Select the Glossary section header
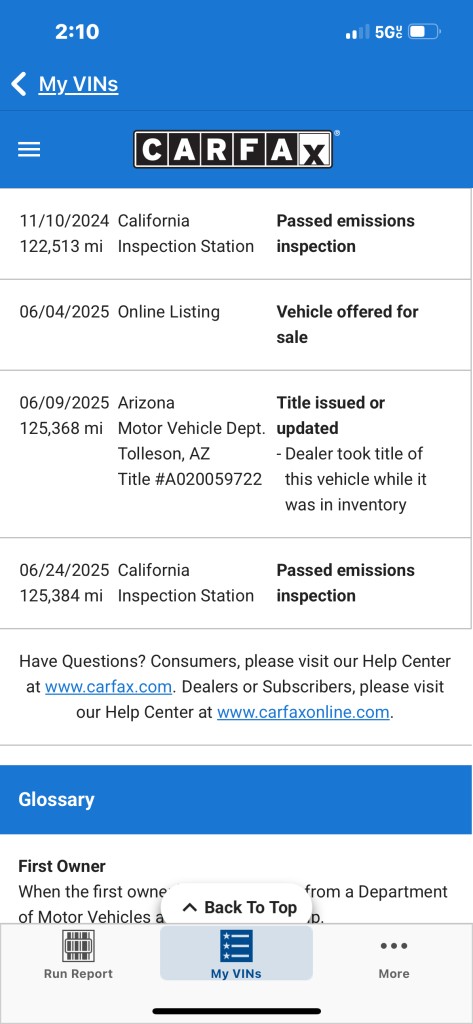The width and height of the screenshot is (473, 1024). tap(235, 799)
